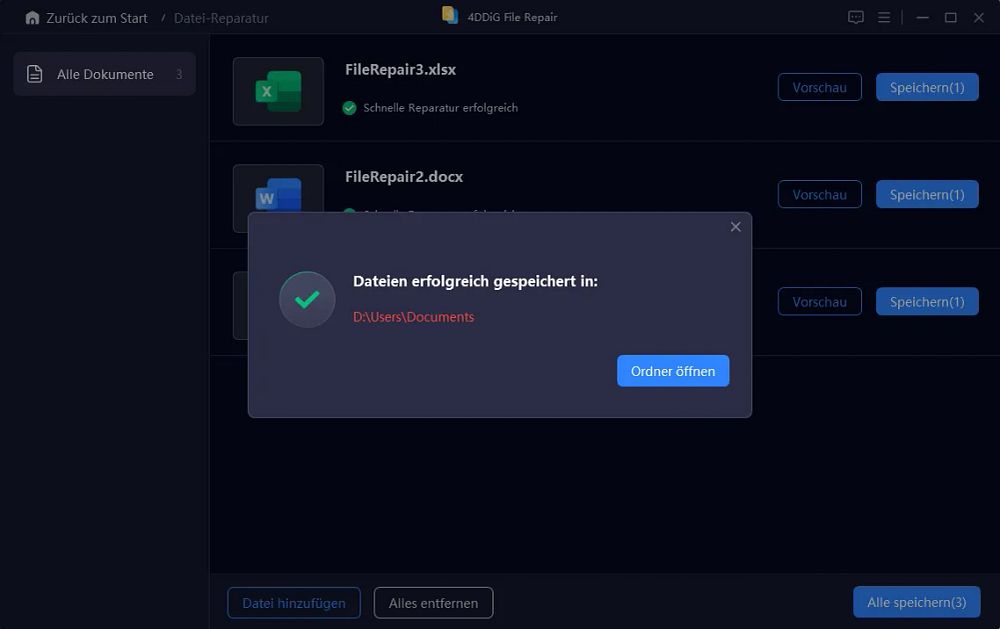The width and height of the screenshot is (1000, 629).
Task: Click the FileRepair2.docx file name
Action: (x=404, y=177)
